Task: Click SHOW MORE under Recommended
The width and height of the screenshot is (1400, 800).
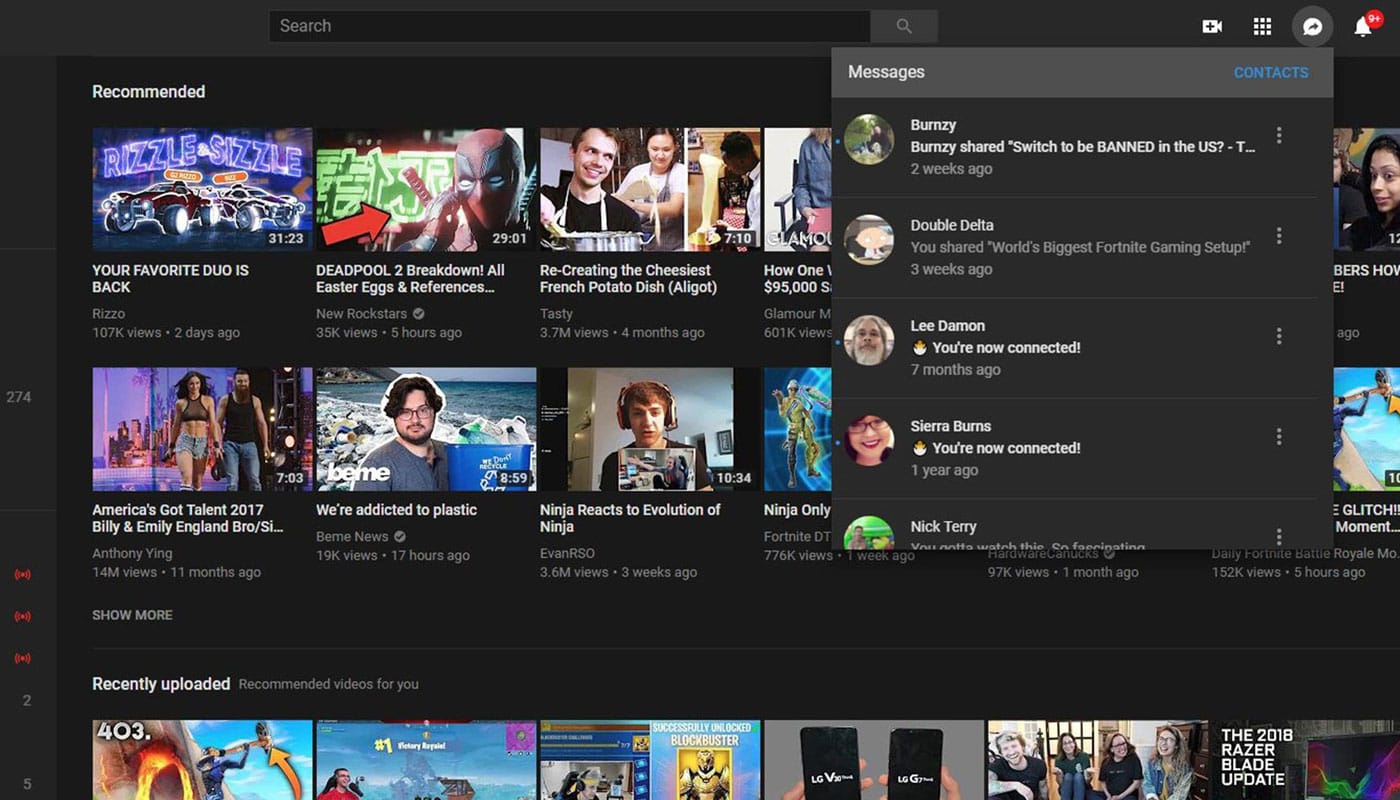Action: [x=132, y=615]
